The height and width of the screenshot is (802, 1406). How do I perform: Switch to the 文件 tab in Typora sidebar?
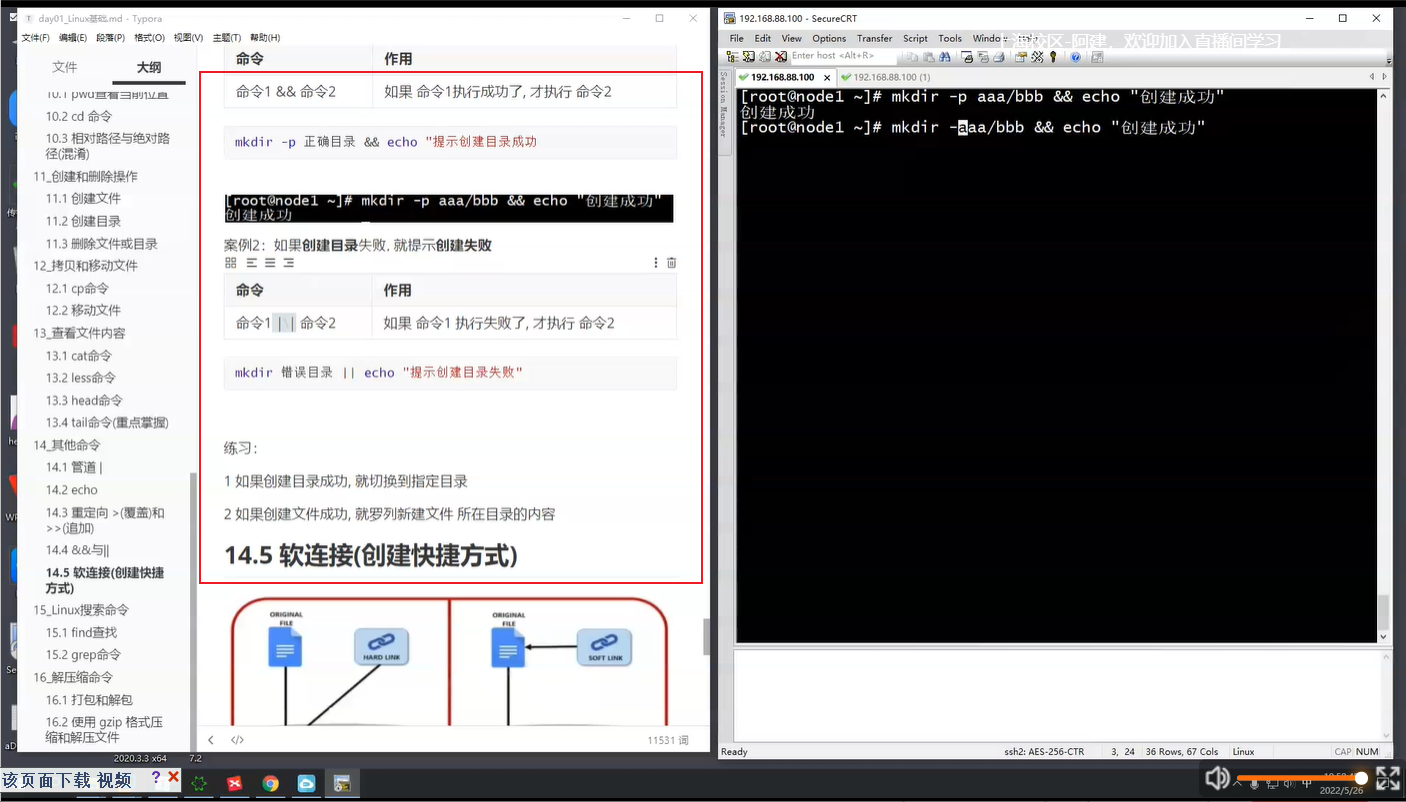[x=64, y=66]
